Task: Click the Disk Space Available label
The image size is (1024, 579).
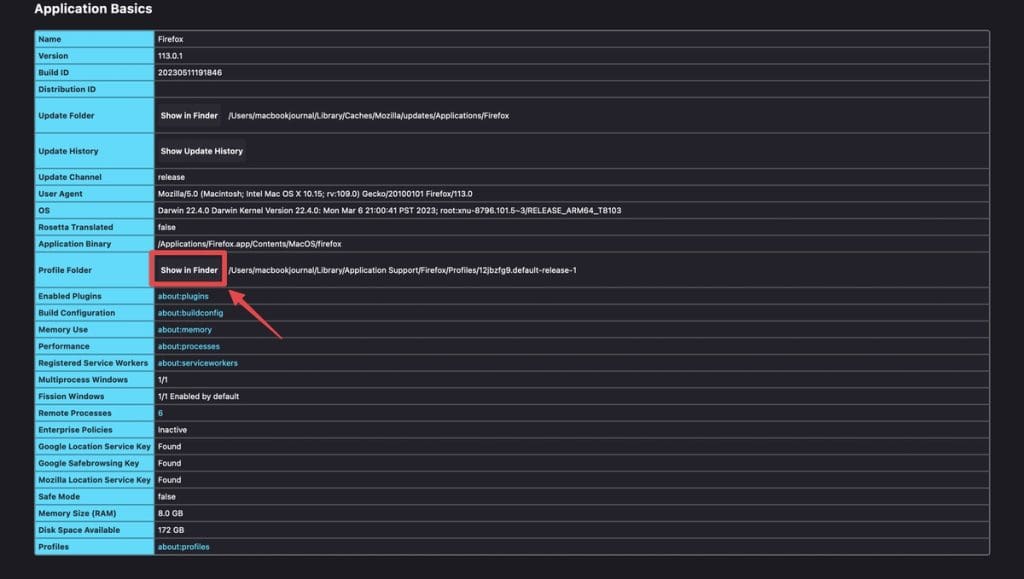Action: 79,530
